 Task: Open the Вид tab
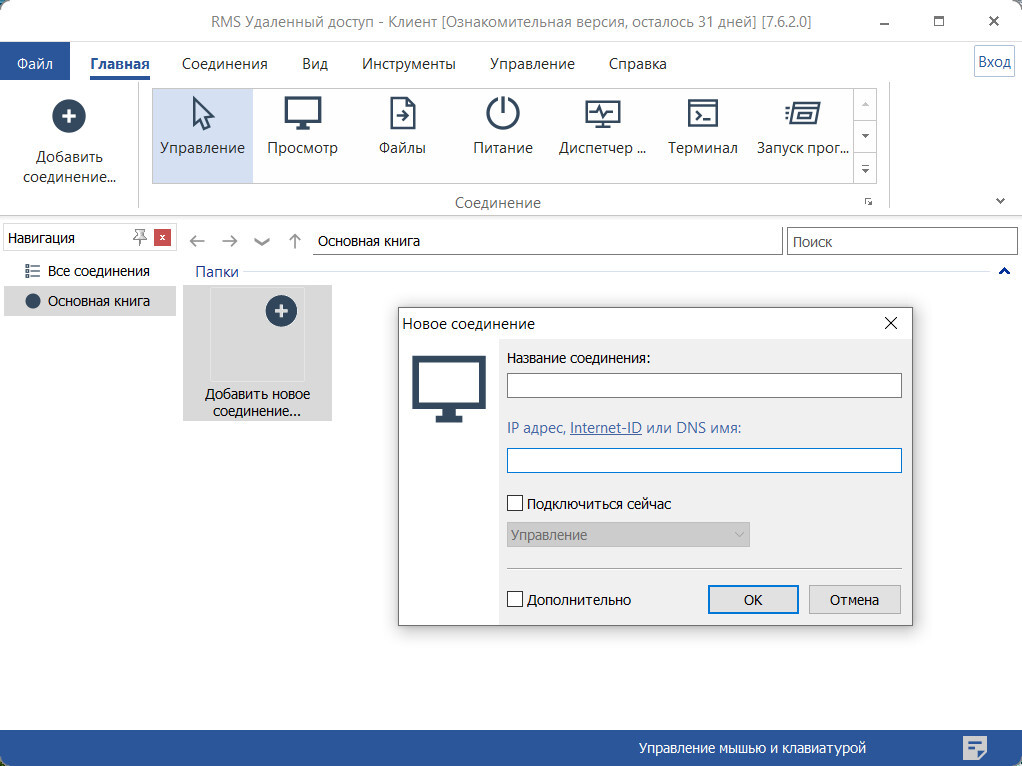coord(315,64)
